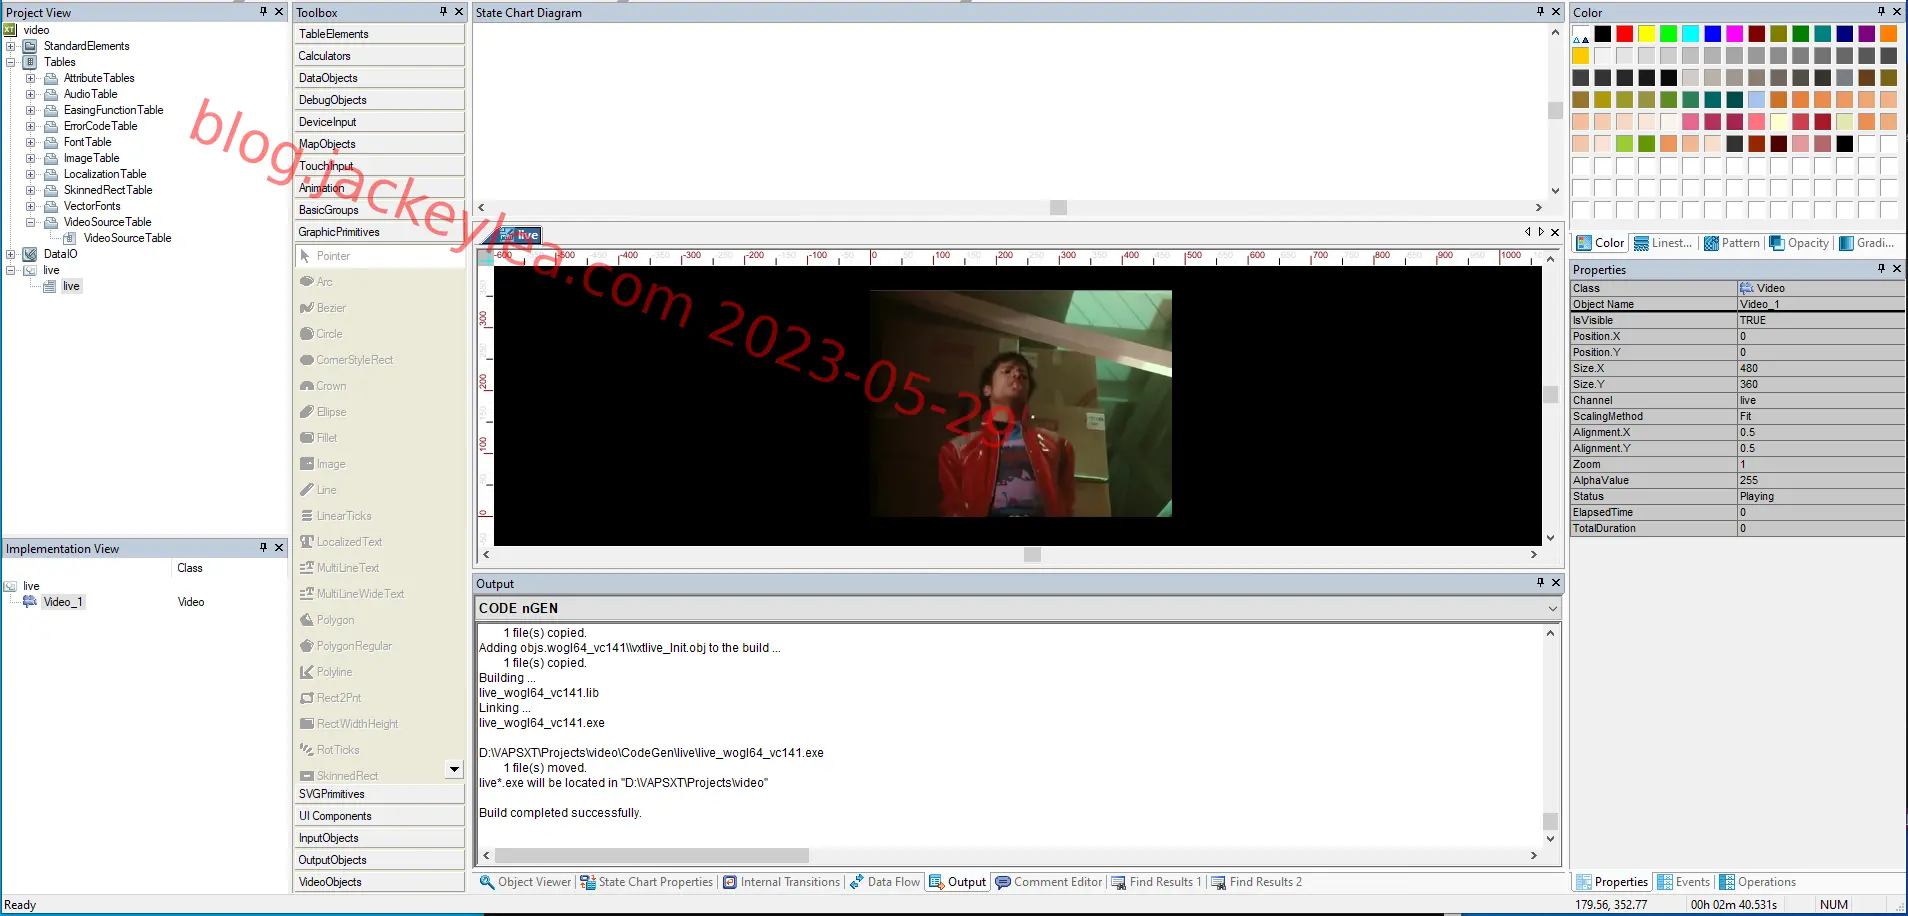Open the Data Flow tab
Viewport: 1908px width, 916px height.
885,882
